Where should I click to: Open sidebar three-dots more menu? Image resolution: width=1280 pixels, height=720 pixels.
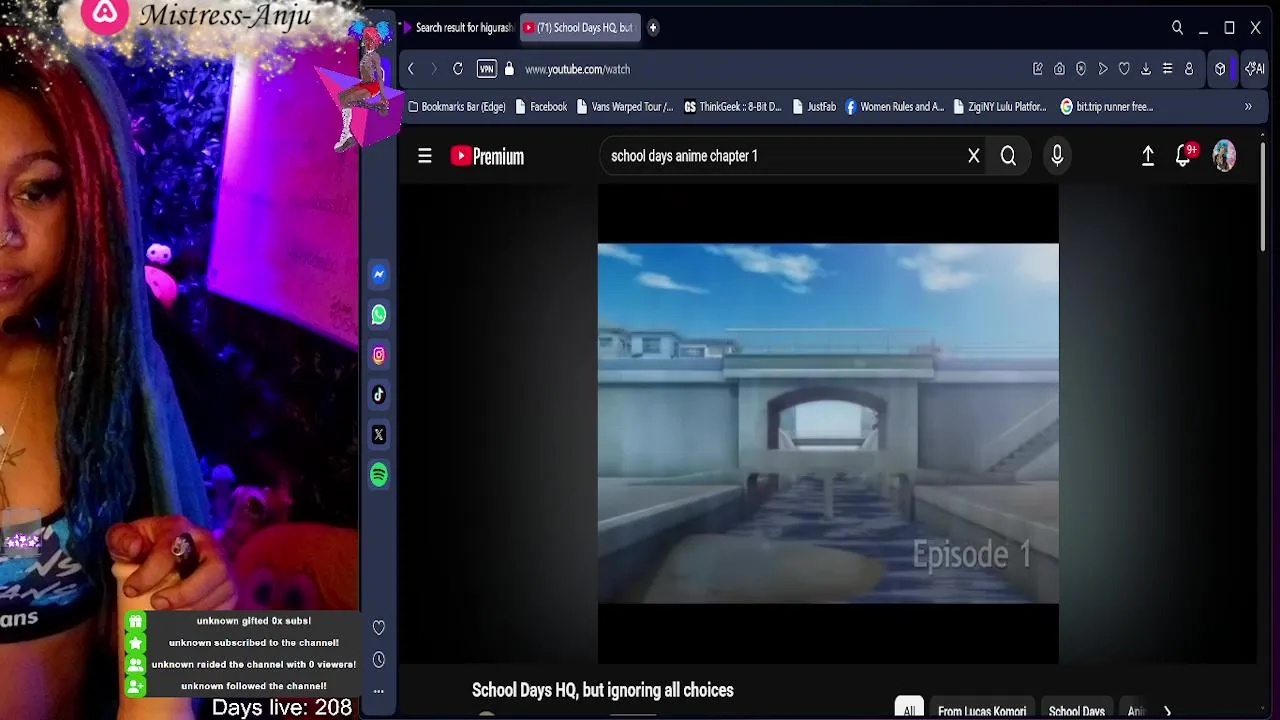tap(379, 691)
